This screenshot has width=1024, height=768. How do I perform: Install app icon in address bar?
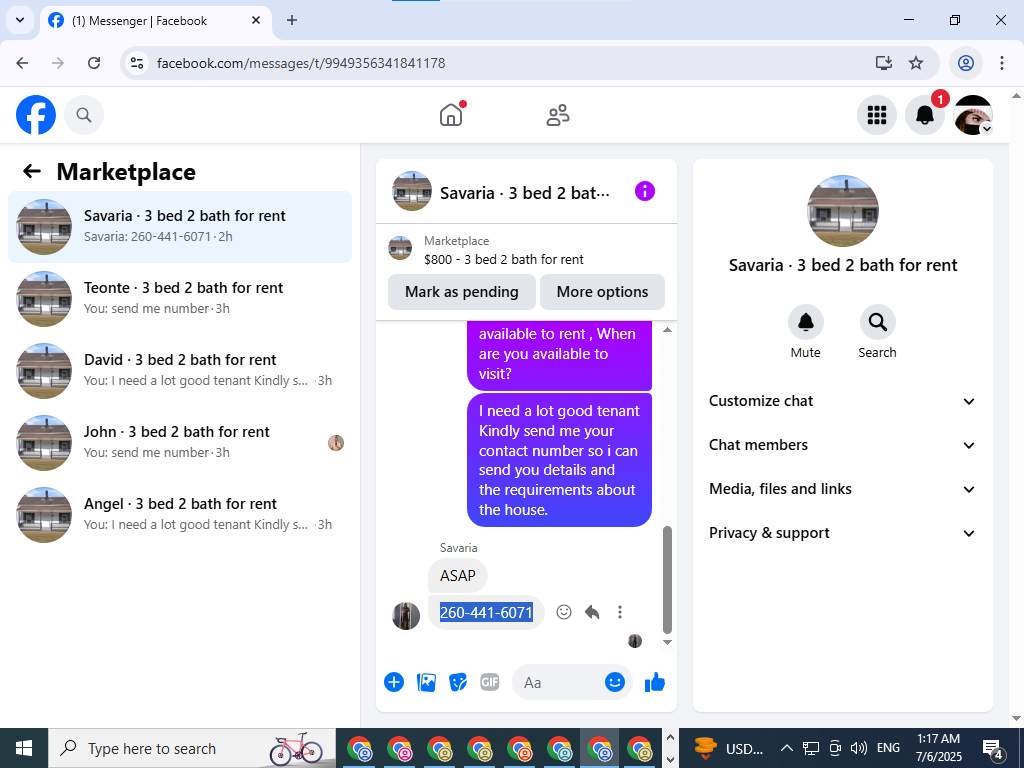(x=884, y=63)
